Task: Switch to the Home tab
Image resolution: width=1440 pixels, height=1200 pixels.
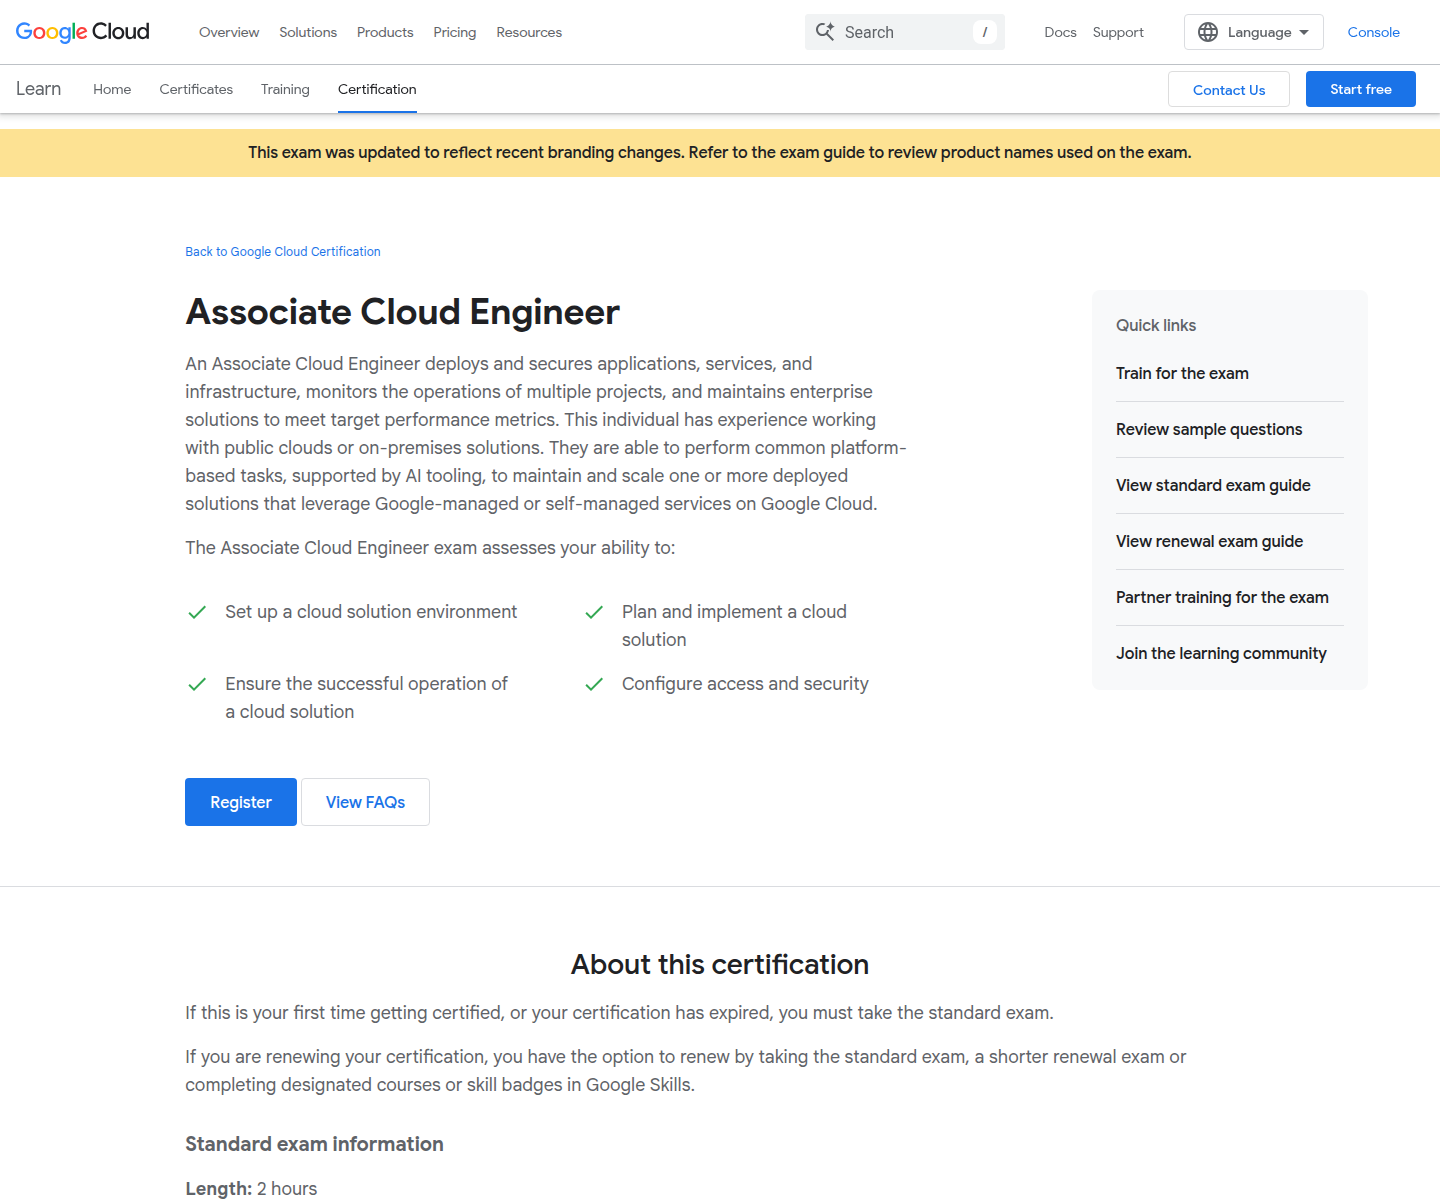Action: [x=112, y=89]
